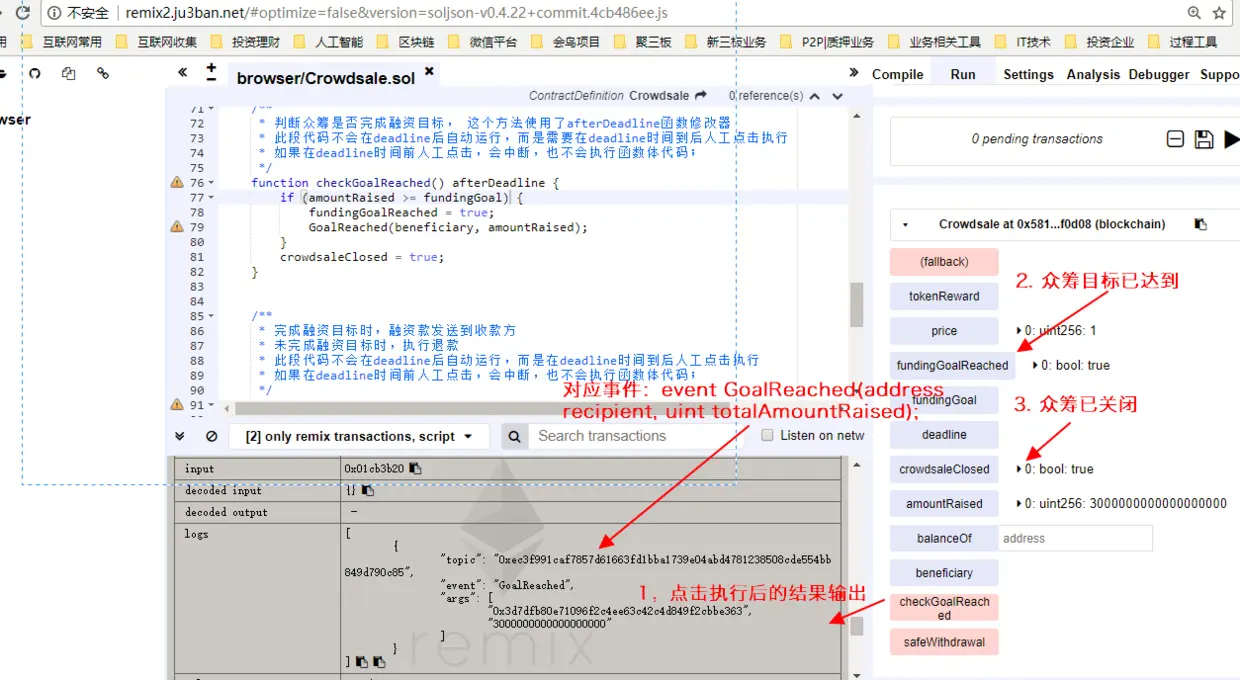Screen dimensions: 1240x680
Task: Click the fold arrow on code line 76
Action: pos(213,183)
